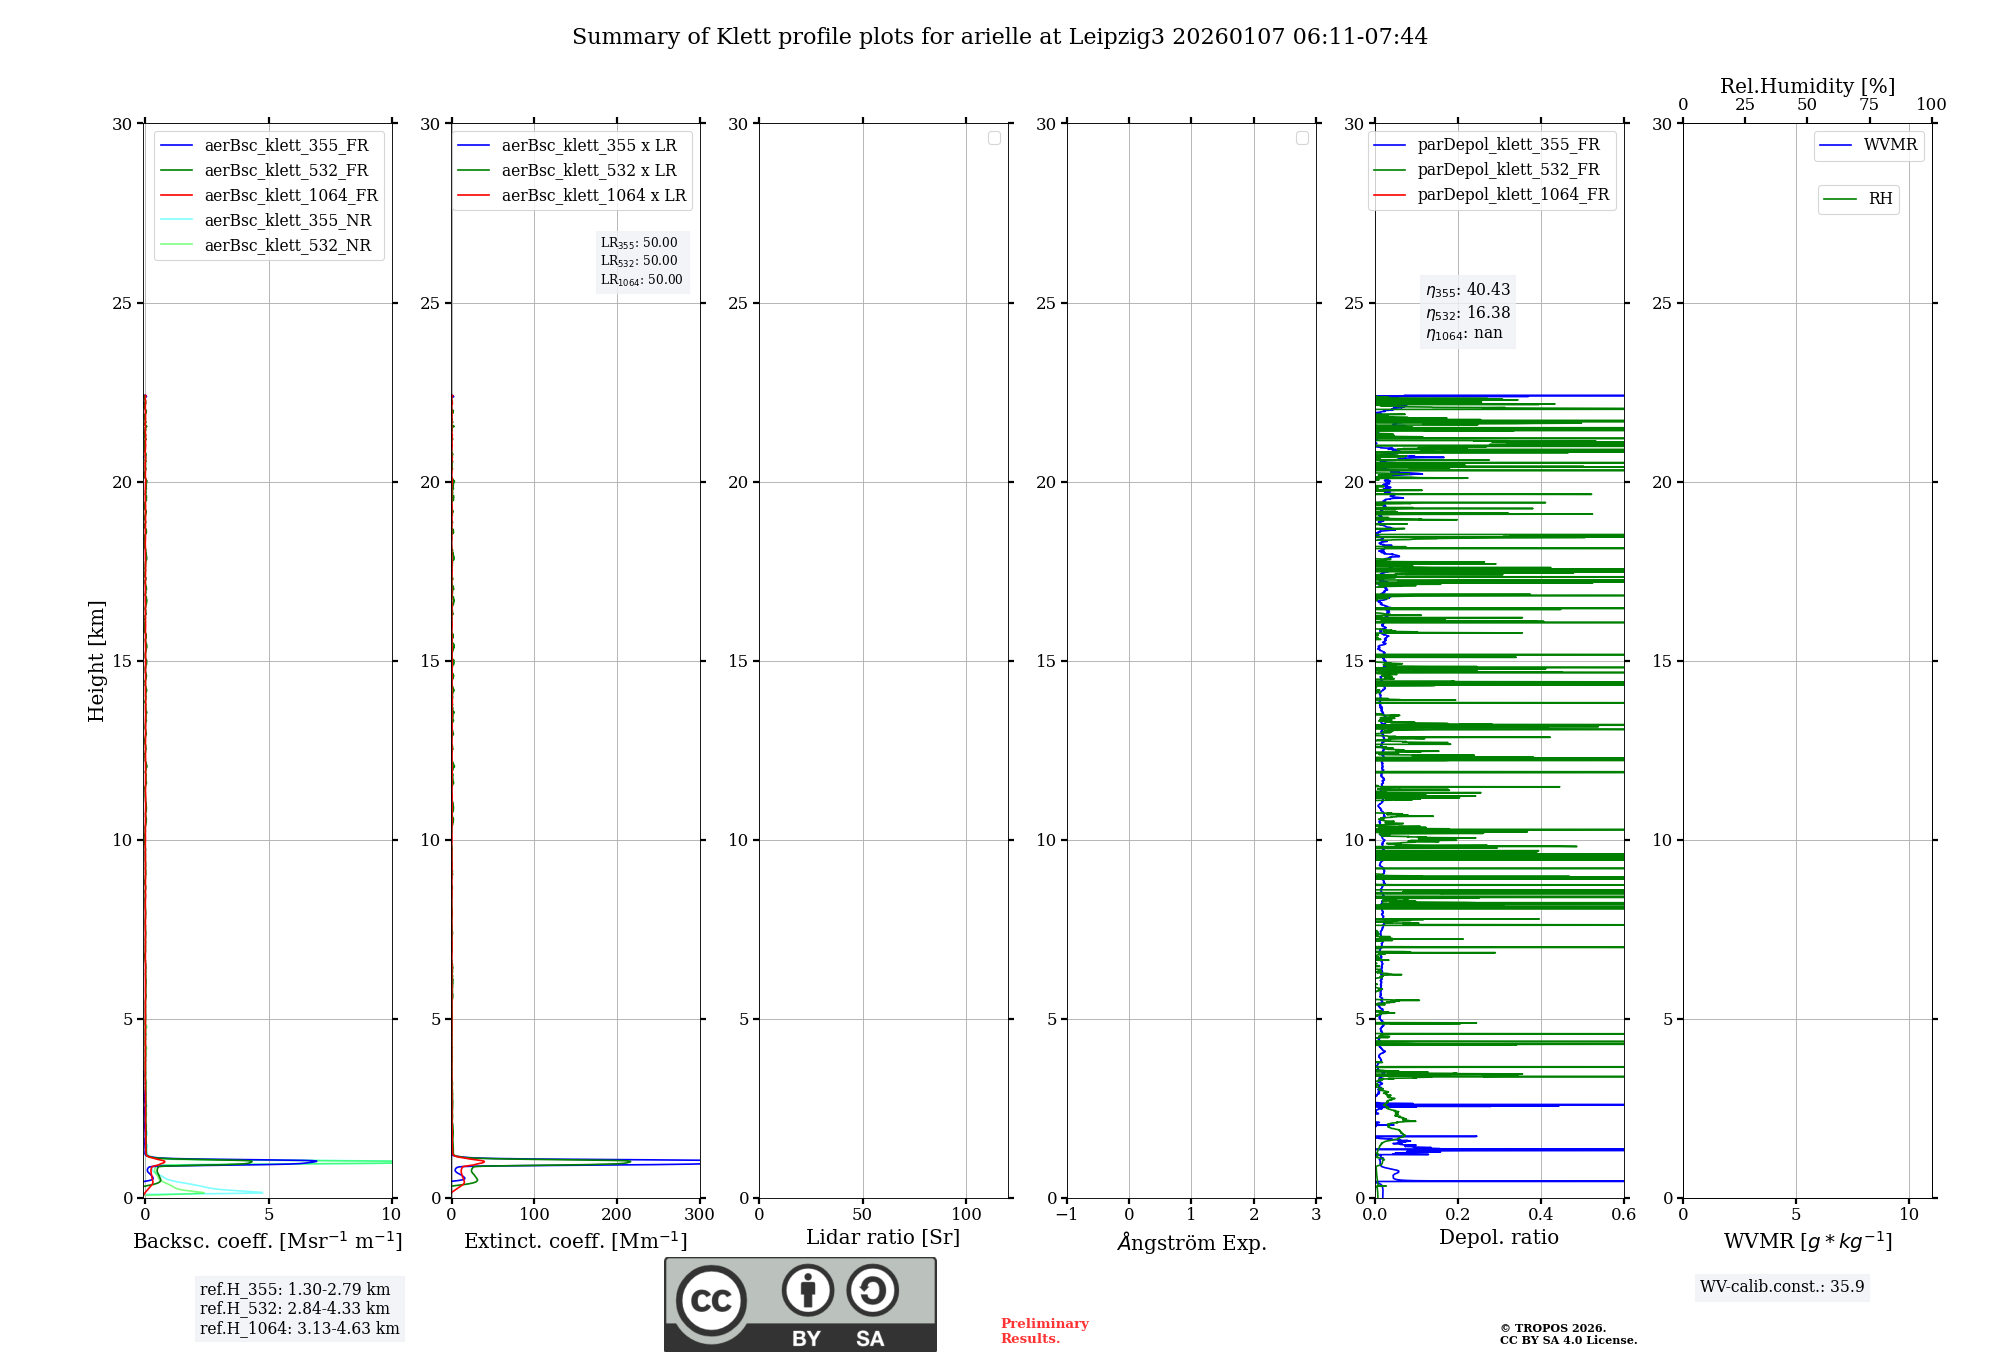Click the Creative Commons CC logo icon
This screenshot has width=2000, height=1360.
711,1301
